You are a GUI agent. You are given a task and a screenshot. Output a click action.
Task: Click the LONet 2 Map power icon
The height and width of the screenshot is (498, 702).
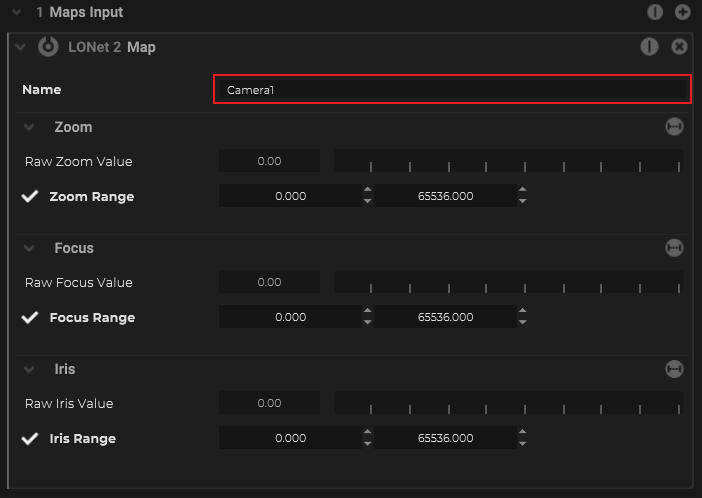48,46
